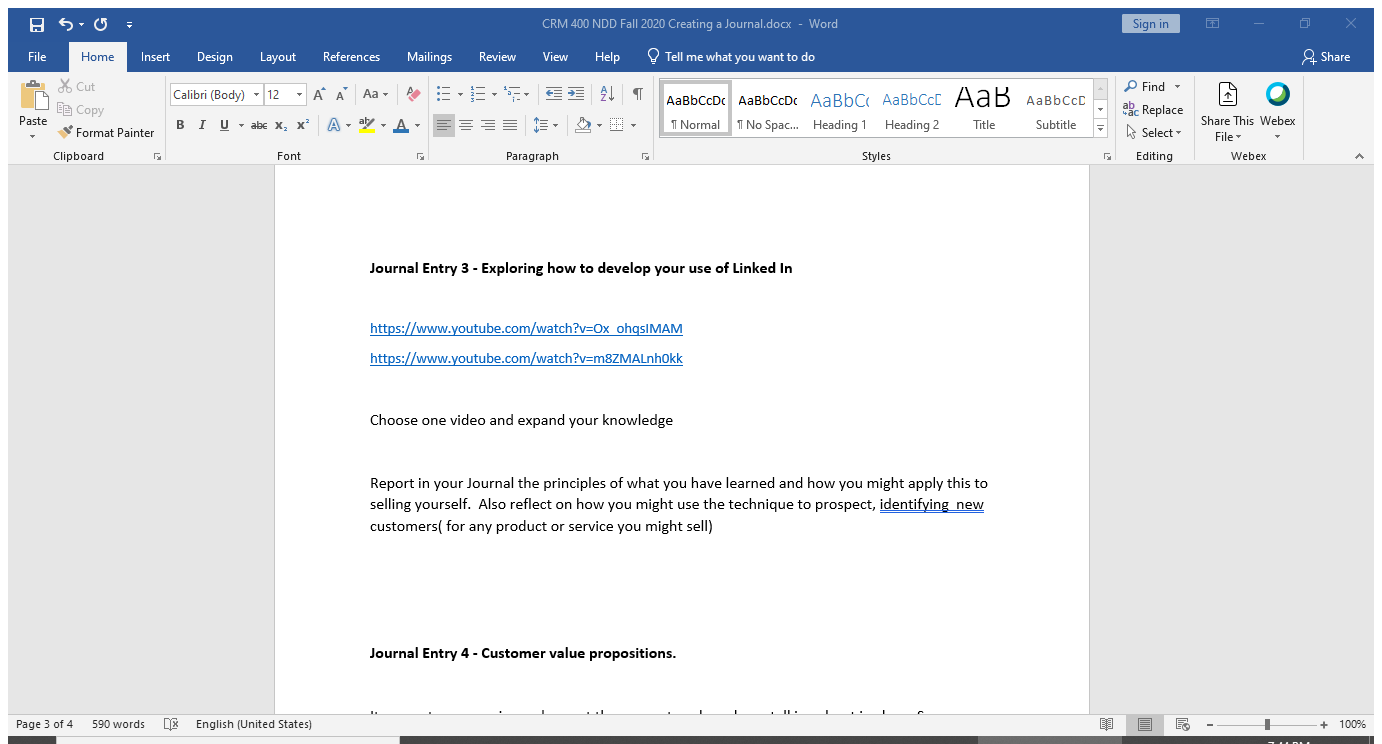Open the Layout tab
This screenshot has height=744, width=1382.
click(278, 57)
